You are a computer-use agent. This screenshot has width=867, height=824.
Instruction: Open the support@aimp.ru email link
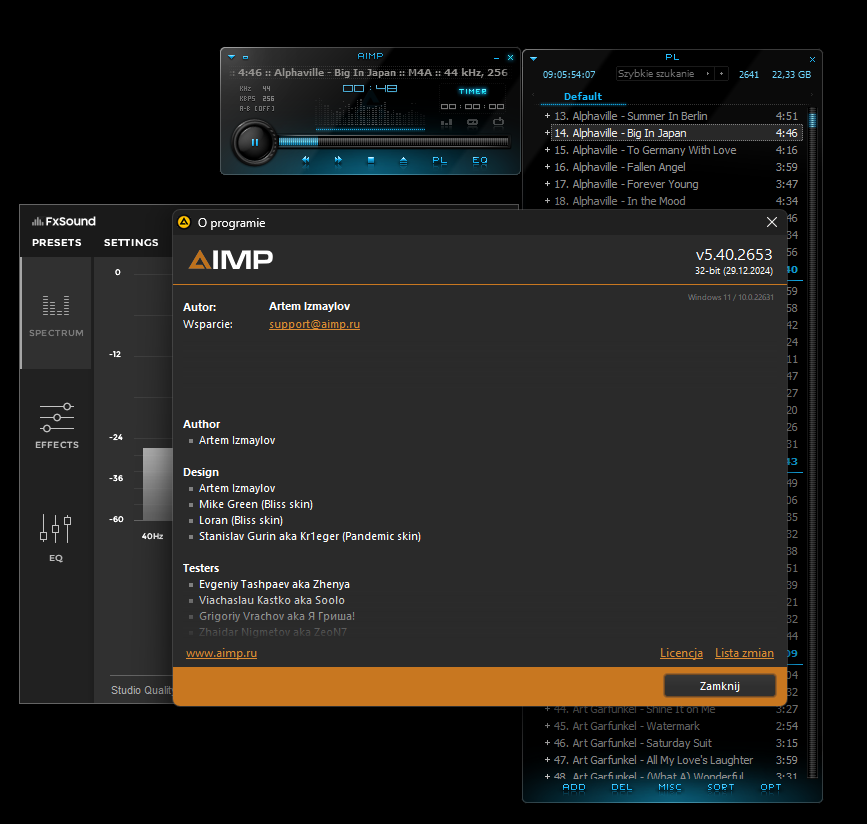click(314, 324)
